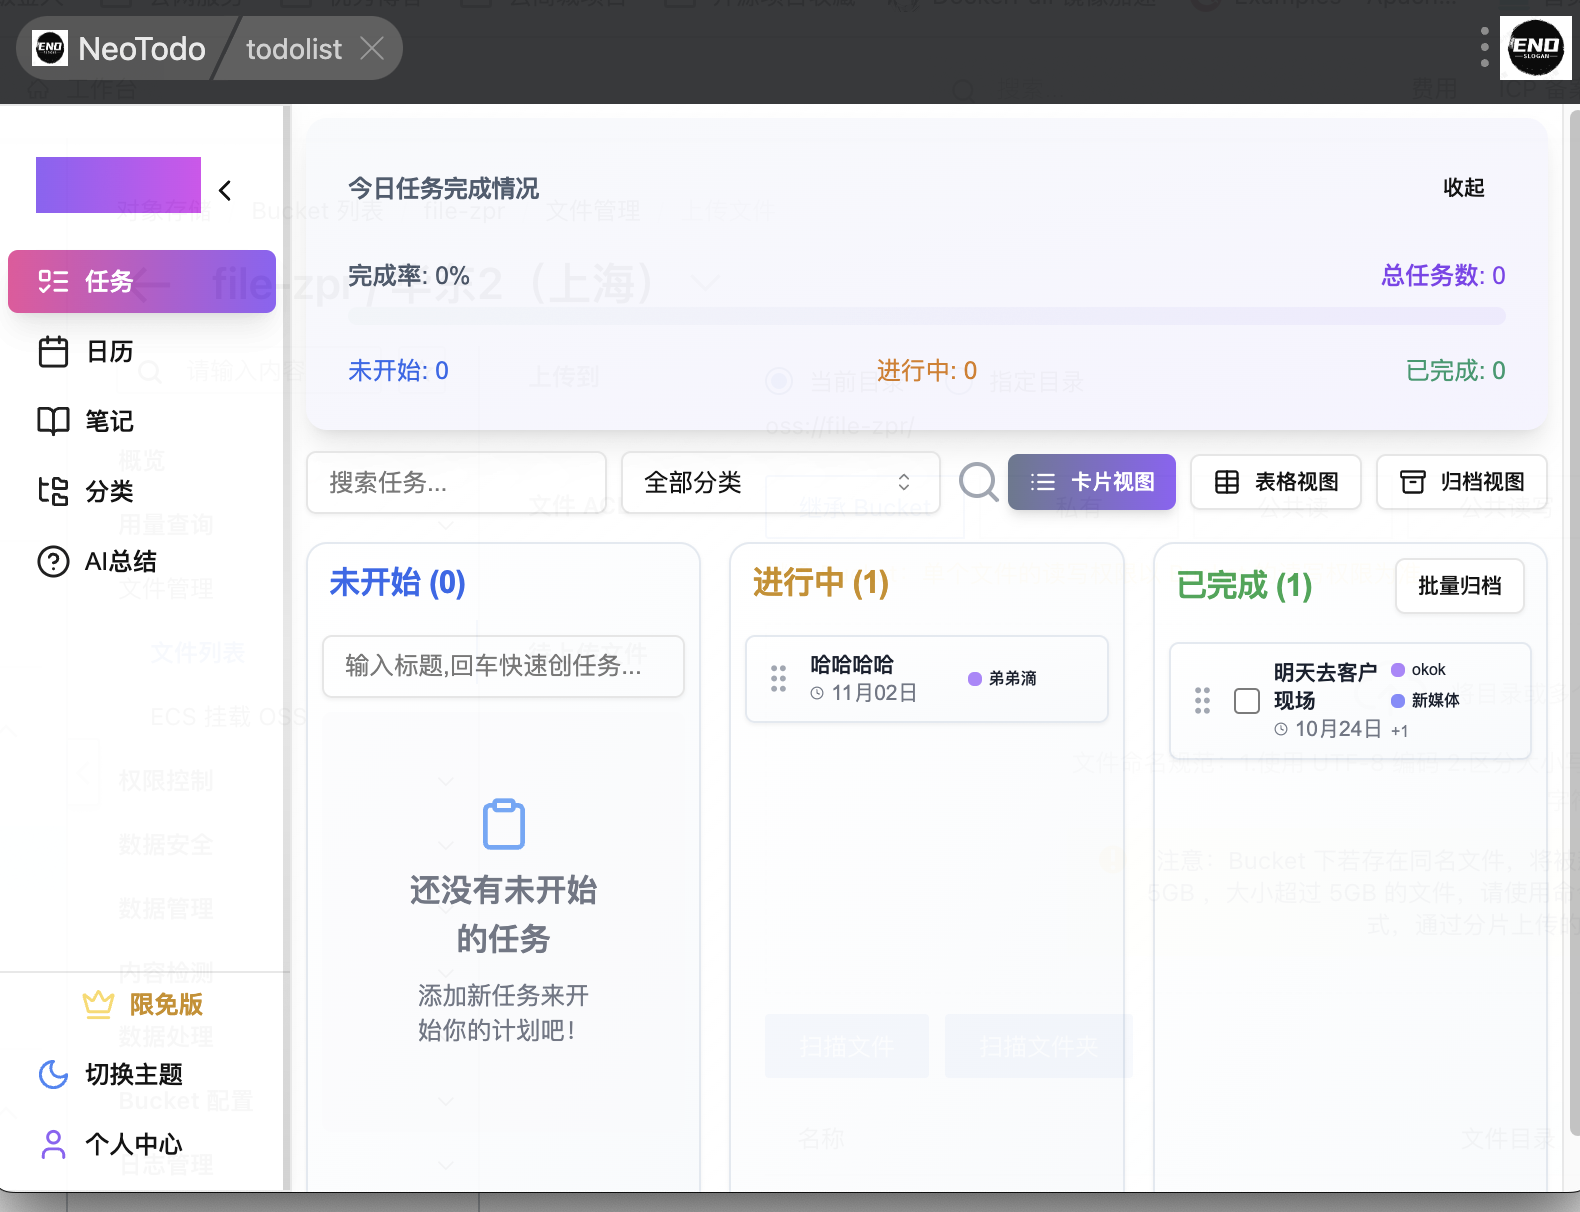Click the 弟弟滴 tag on 哈哈哈哈 card
Screen dimensions: 1580x1212
pyautogui.click(x=1013, y=678)
